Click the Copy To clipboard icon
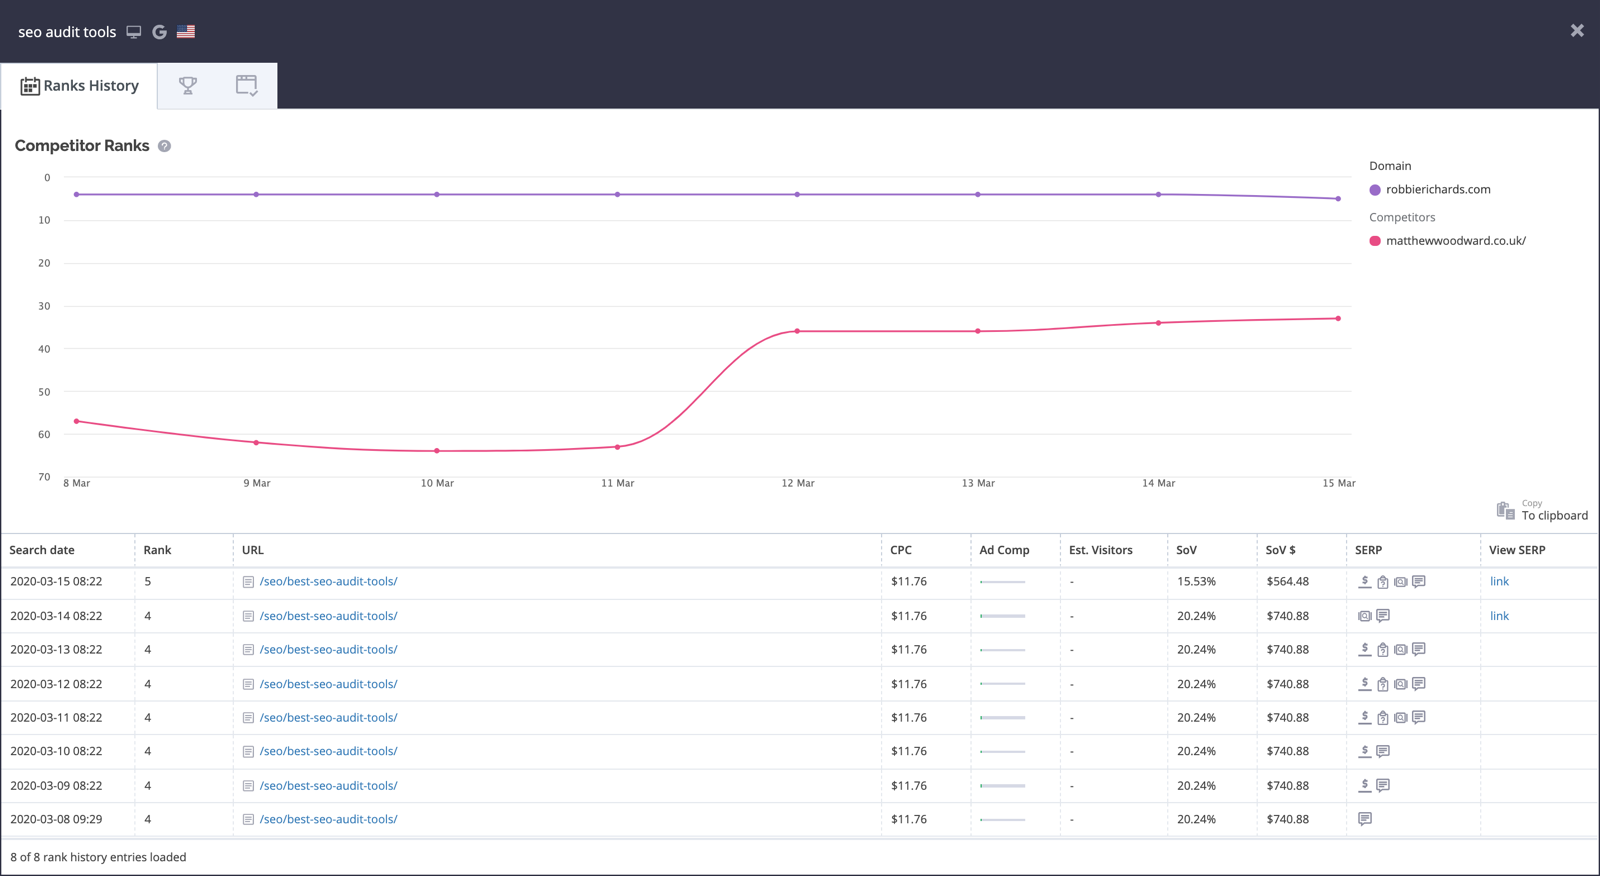This screenshot has height=876, width=1600. point(1505,511)
